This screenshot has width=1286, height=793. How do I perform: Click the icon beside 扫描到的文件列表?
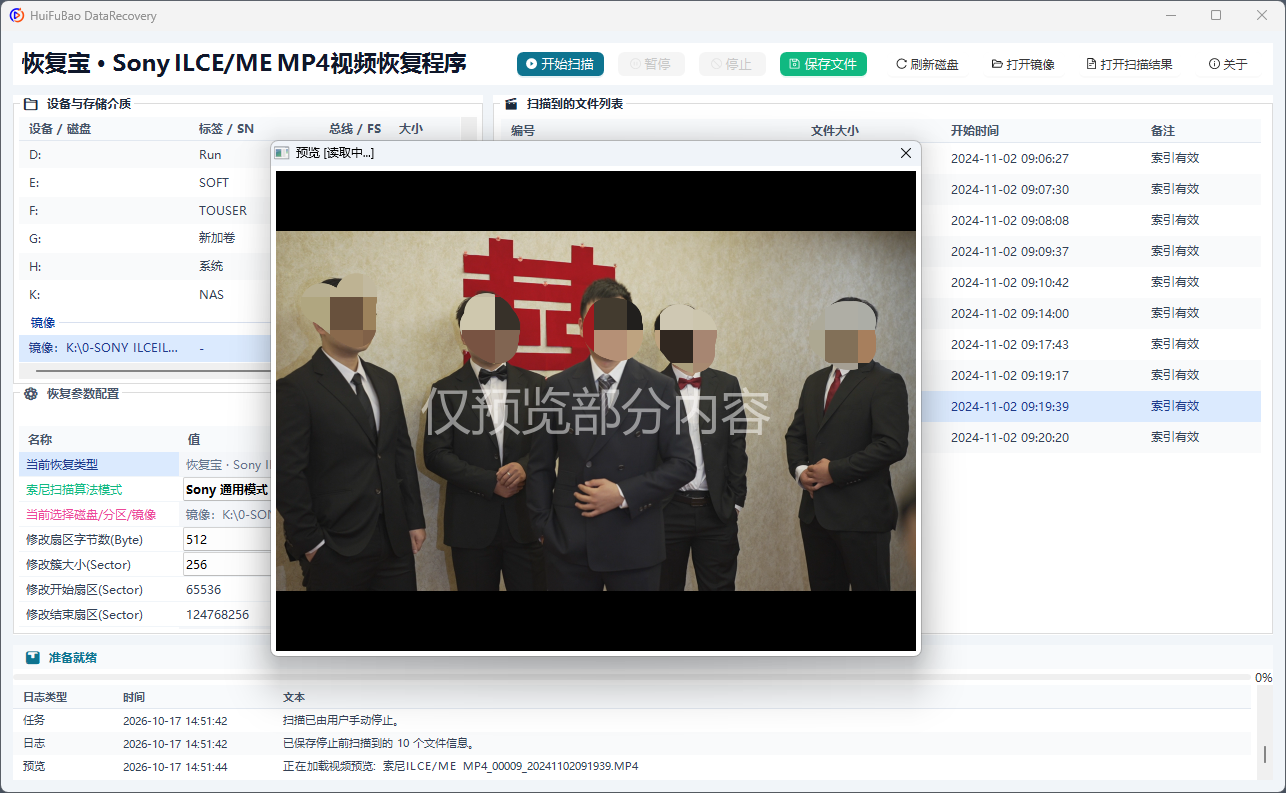click(x=511, y=103)
